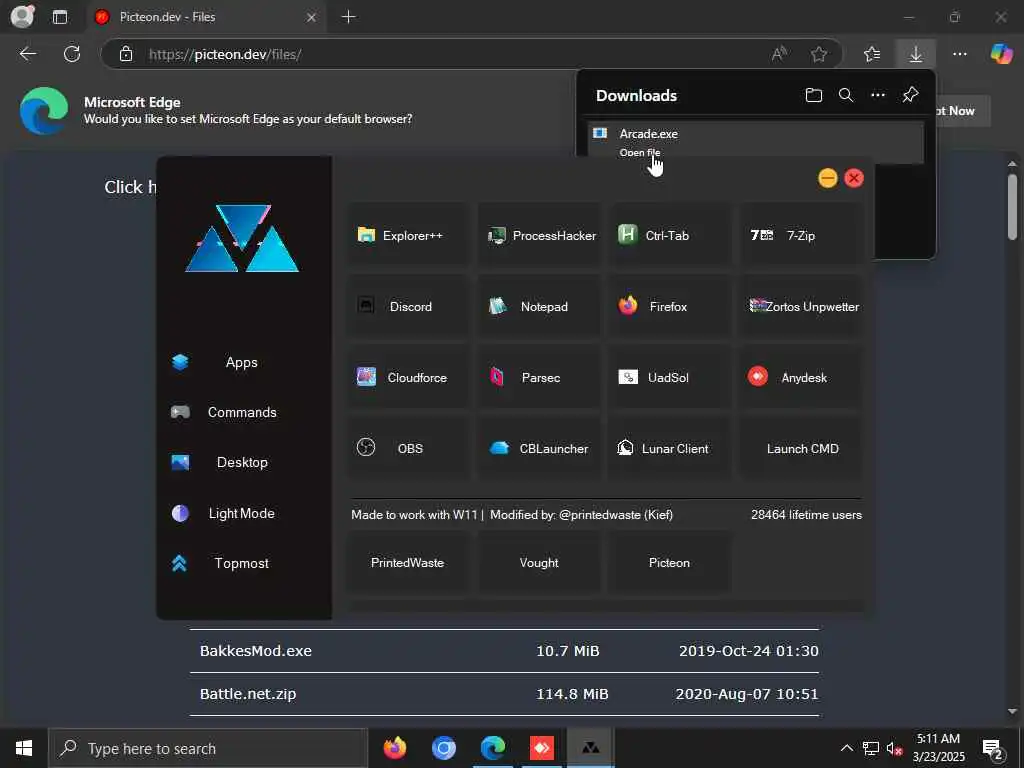Launch Ctrl-Tab app tile
Viewport: 1024px width, 768px height.
[669, 236]
